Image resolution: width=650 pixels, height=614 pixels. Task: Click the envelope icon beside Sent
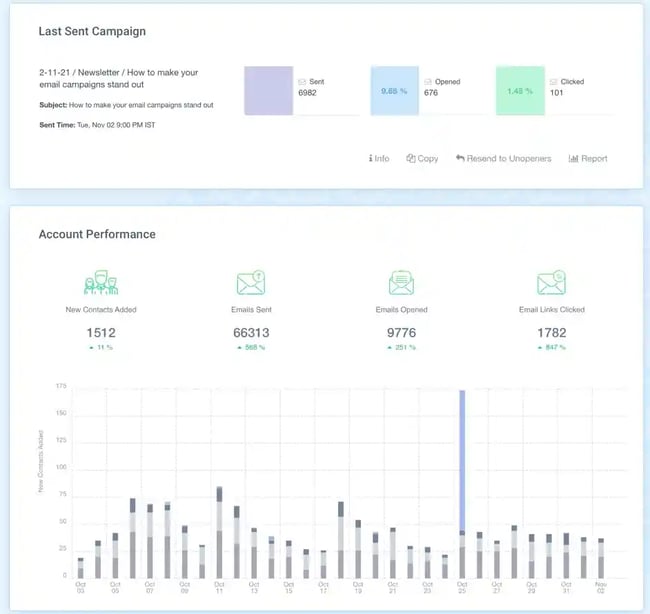point(302,82)
